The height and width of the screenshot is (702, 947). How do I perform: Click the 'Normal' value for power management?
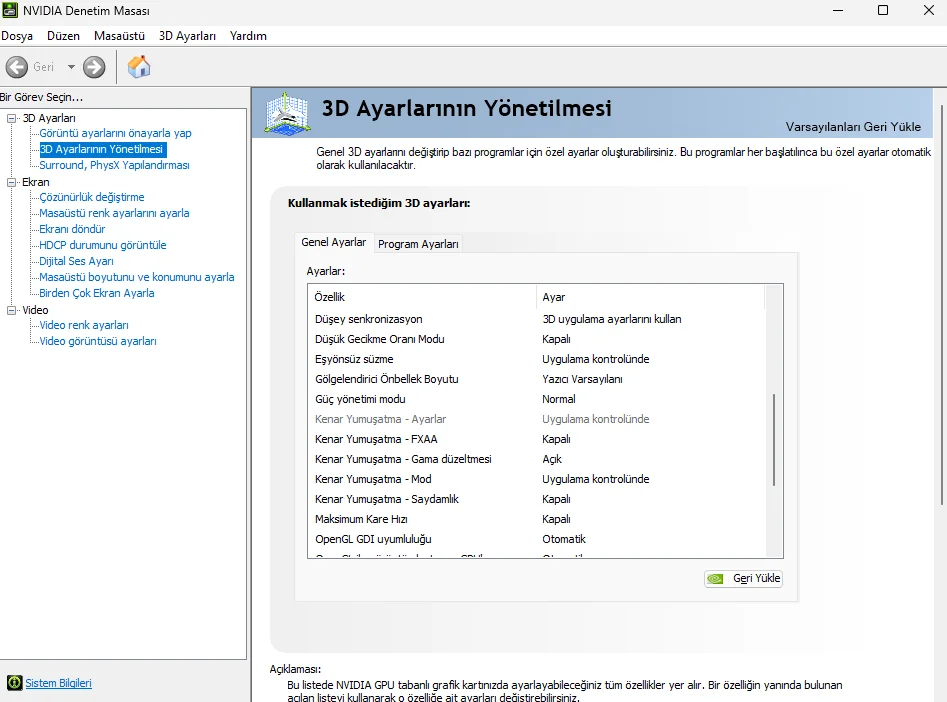pyautogui.click(x=559, y=399)
